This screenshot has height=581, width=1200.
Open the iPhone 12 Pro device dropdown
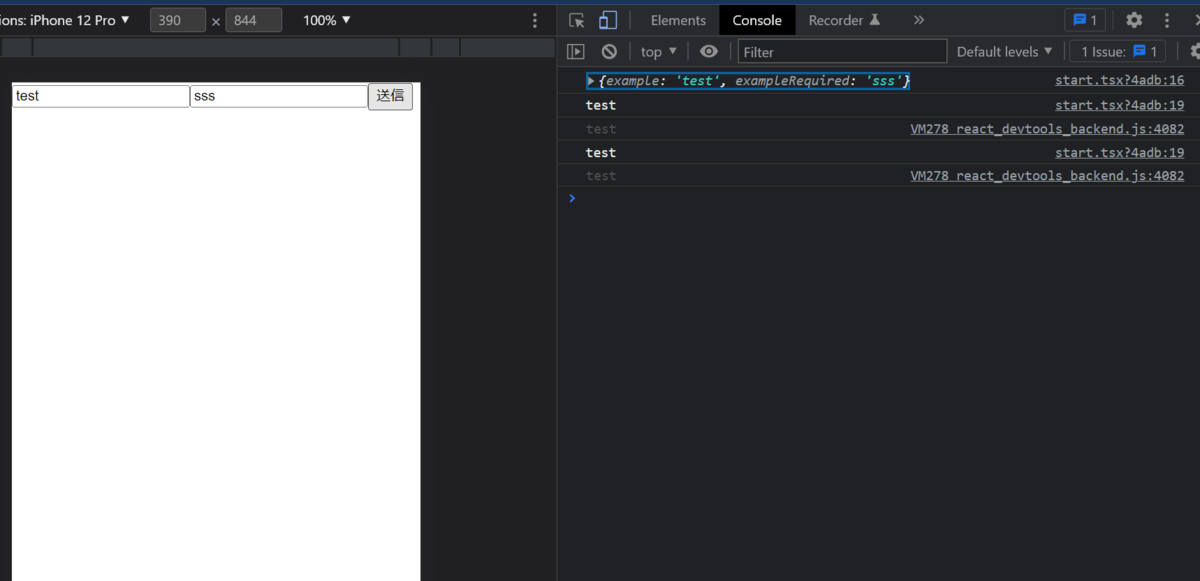66,20
